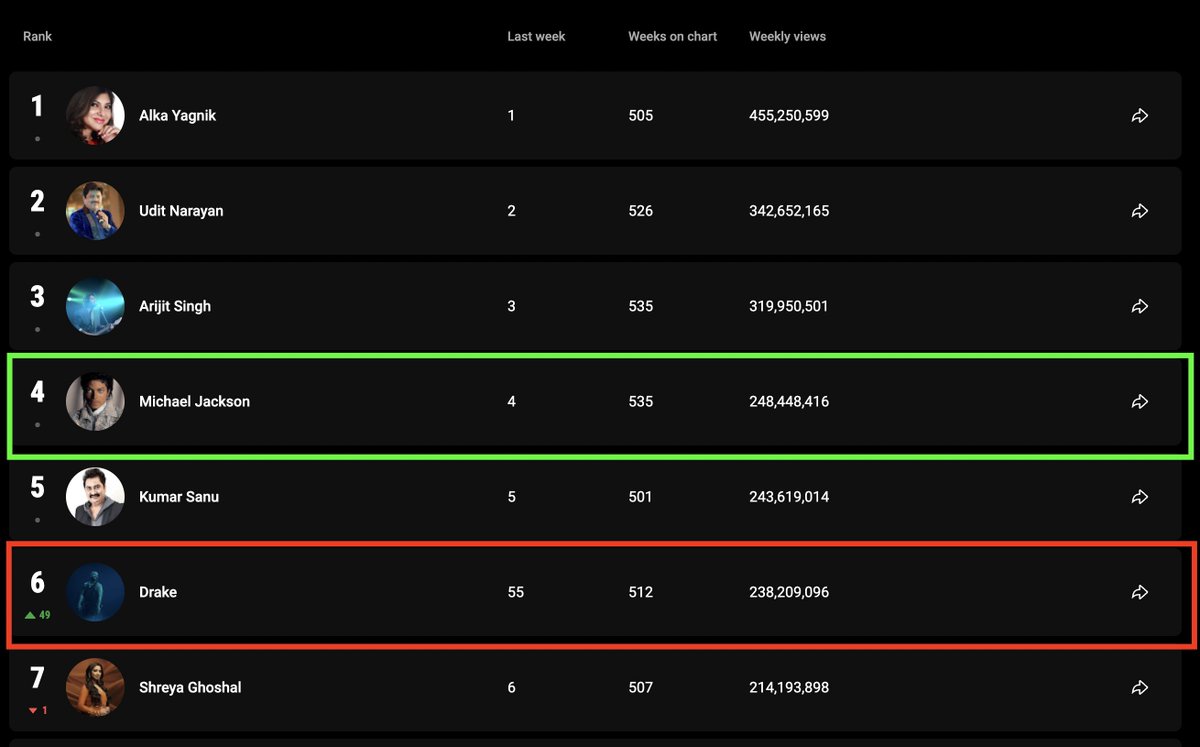Viewport: 1200px width, 747px height.
Task: Open the Udit Narayan artist link
Action: 181,211
